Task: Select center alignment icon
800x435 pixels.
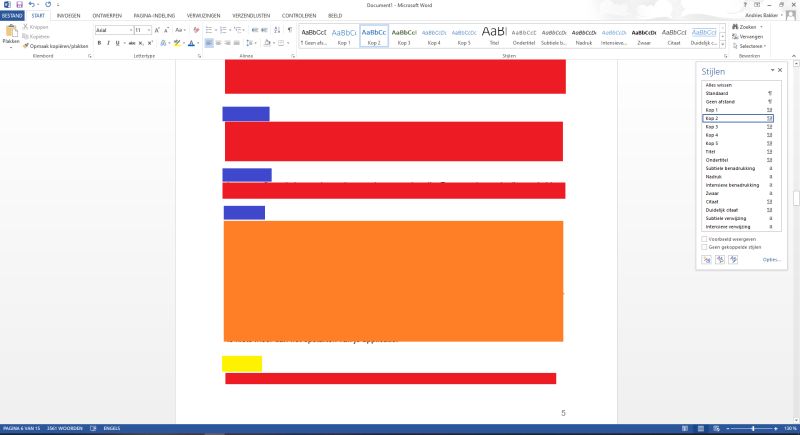Action: 218,43
